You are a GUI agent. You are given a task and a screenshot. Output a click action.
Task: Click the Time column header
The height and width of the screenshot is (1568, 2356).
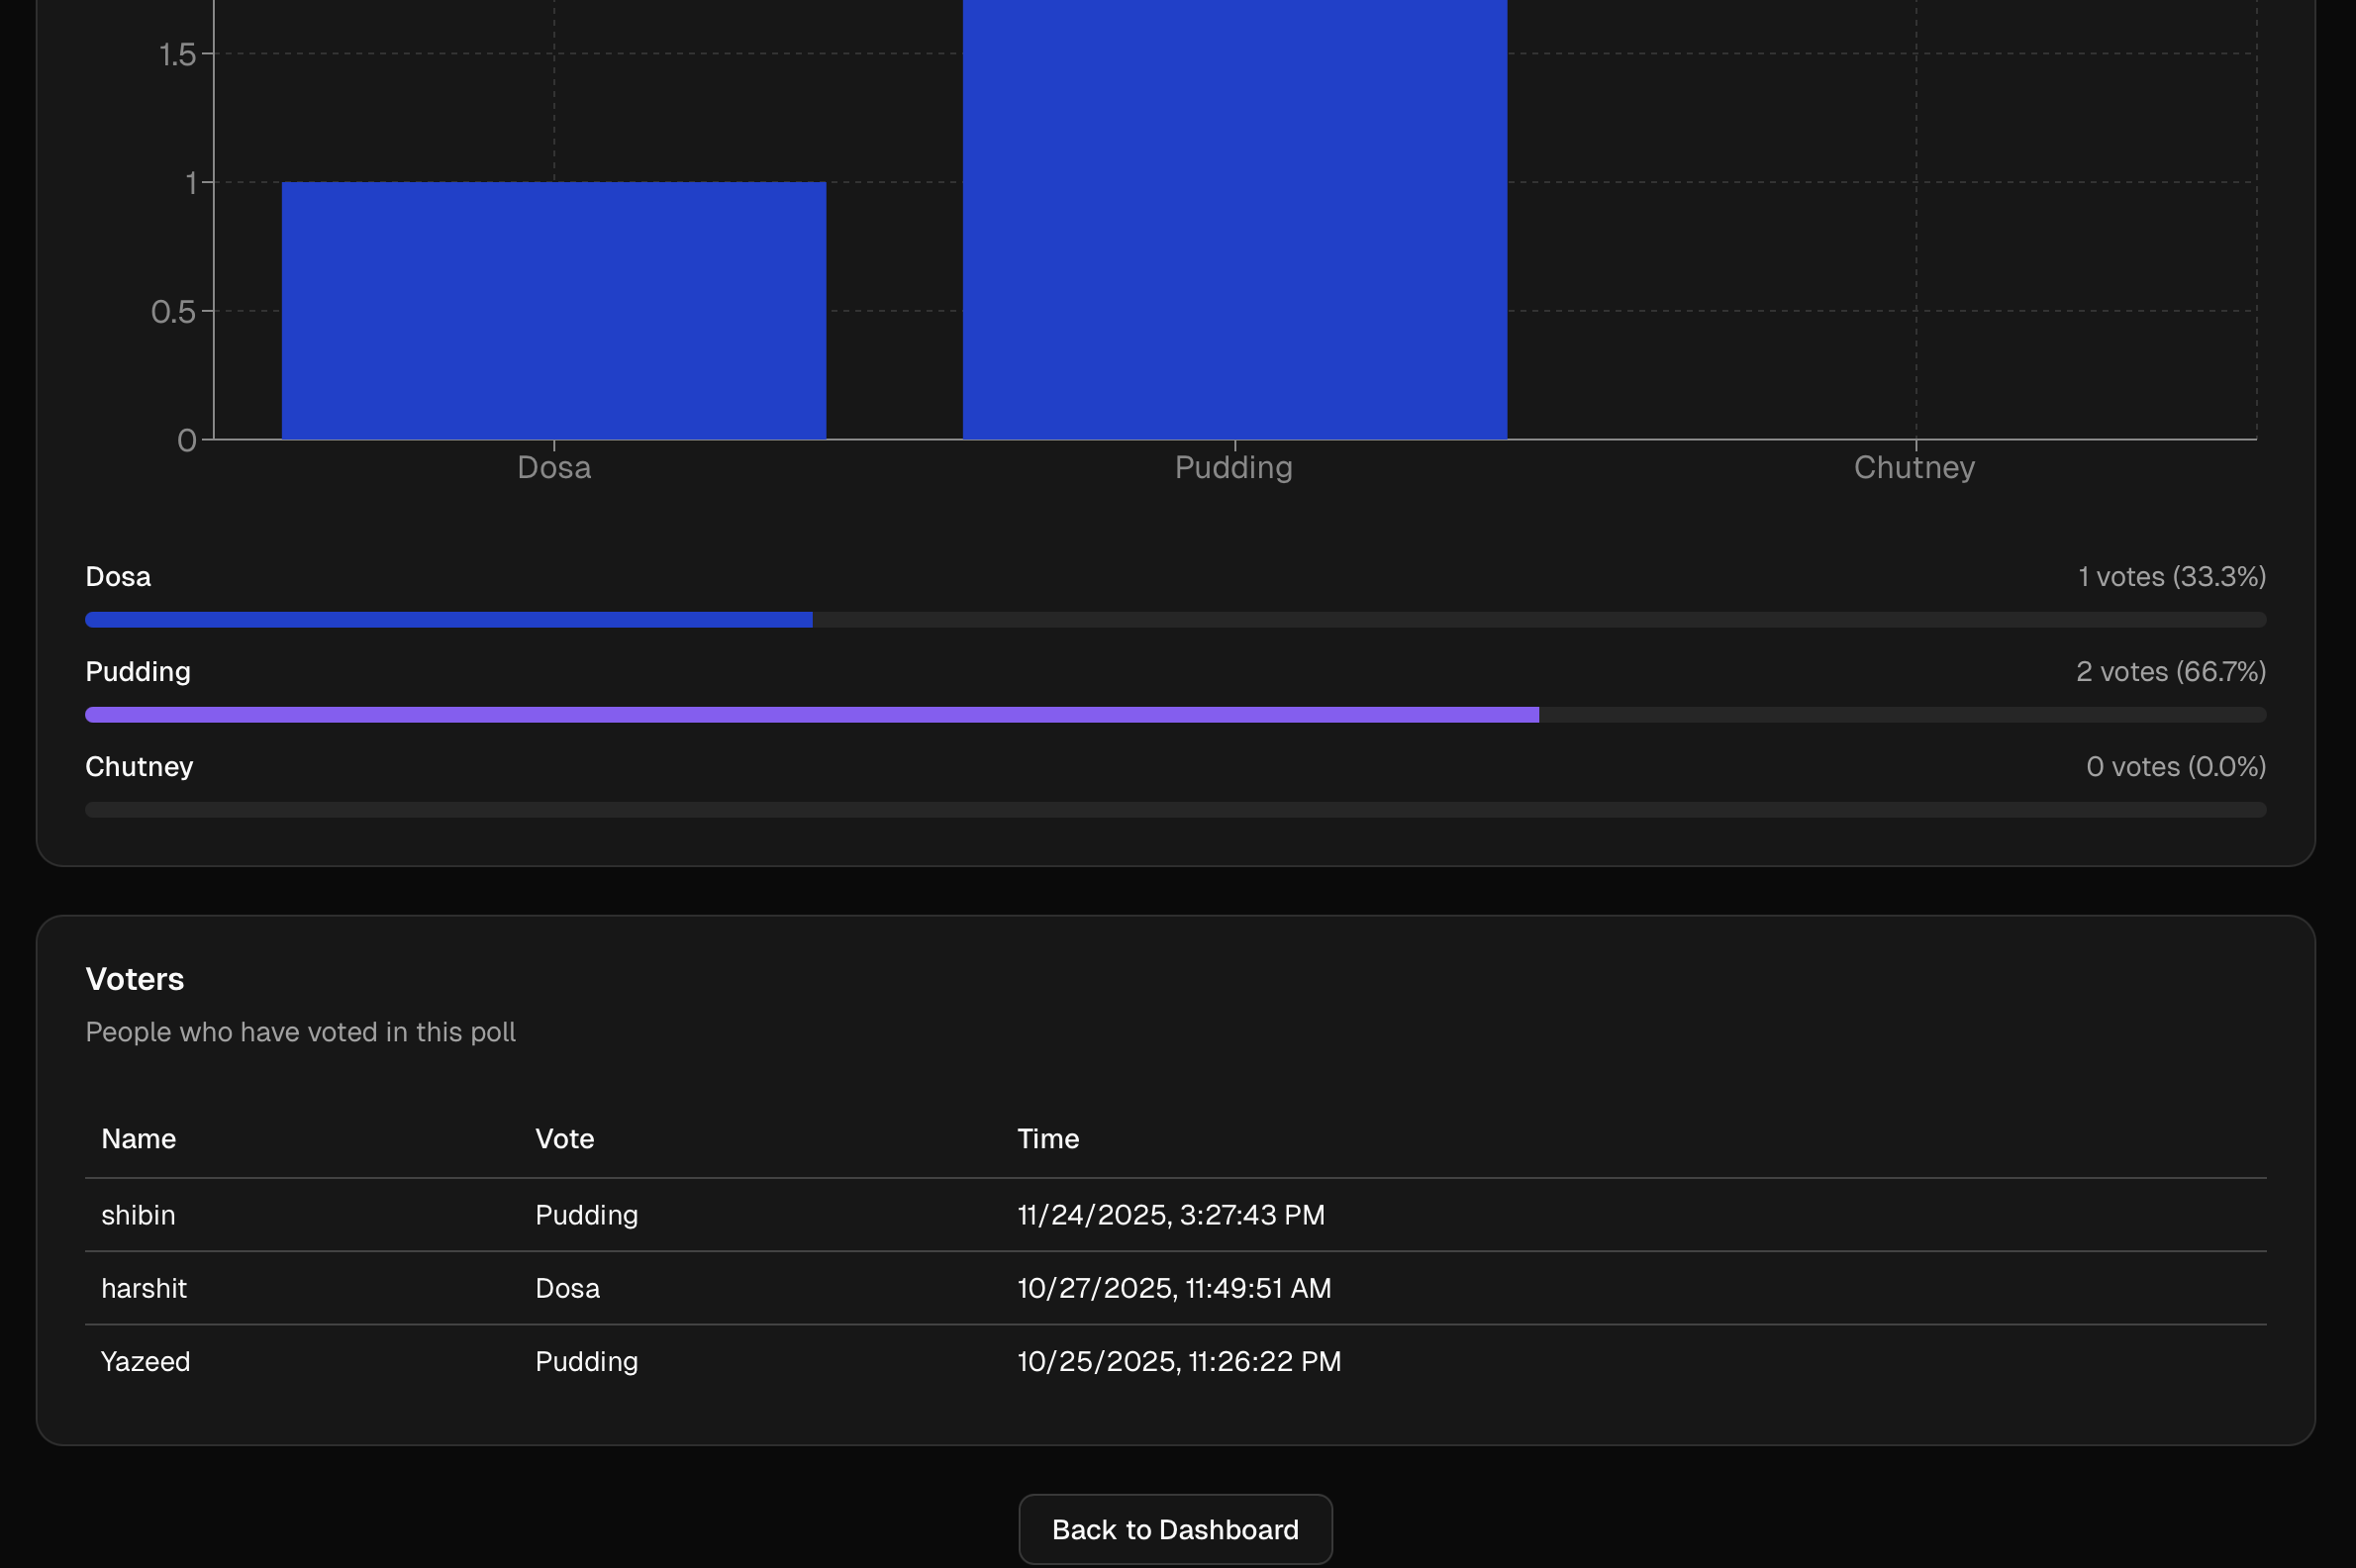tap(1047, 1138)
